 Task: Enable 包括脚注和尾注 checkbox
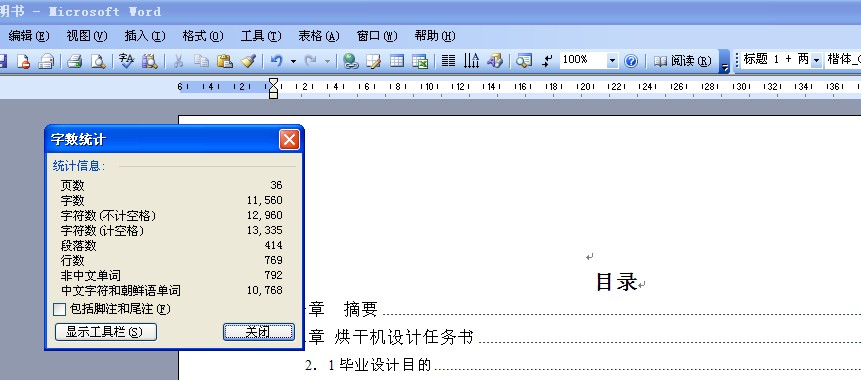click(x=59, y=310)
